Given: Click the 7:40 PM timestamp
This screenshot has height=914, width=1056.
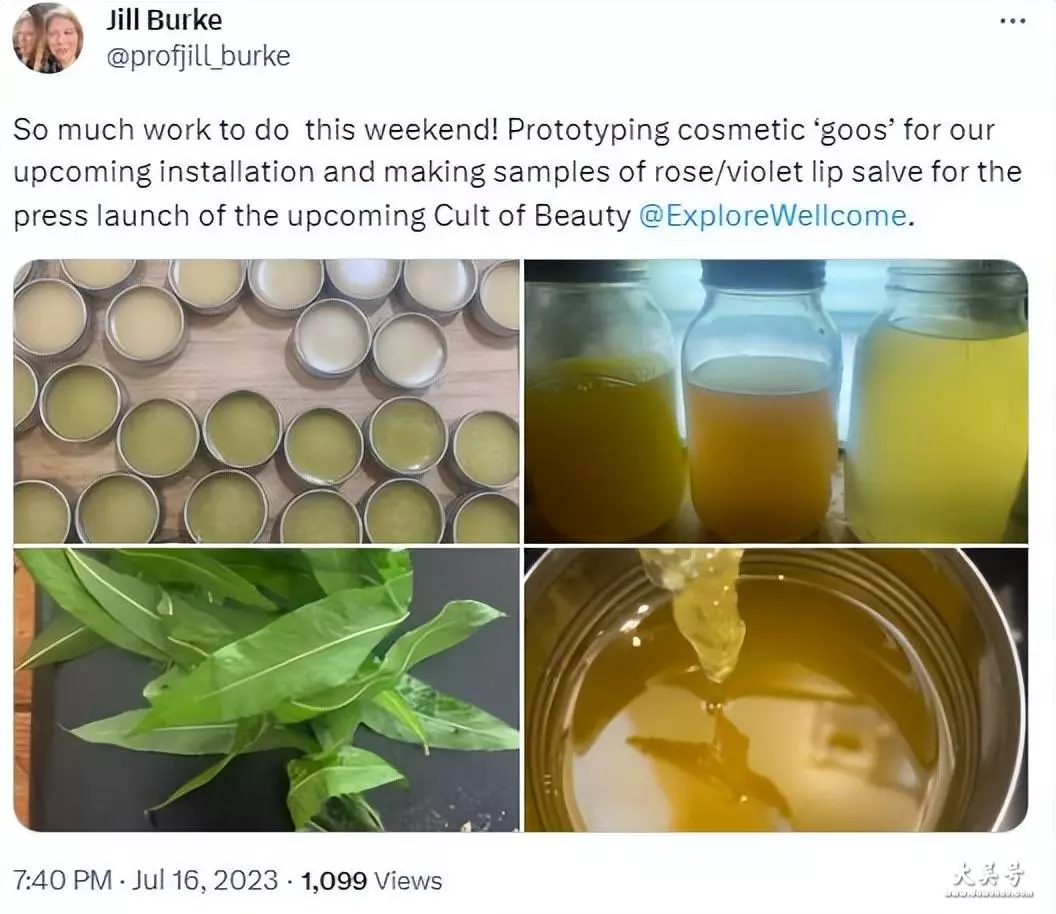Looking at the screenshot, I should pyautogui.click(x=63, y=880).
